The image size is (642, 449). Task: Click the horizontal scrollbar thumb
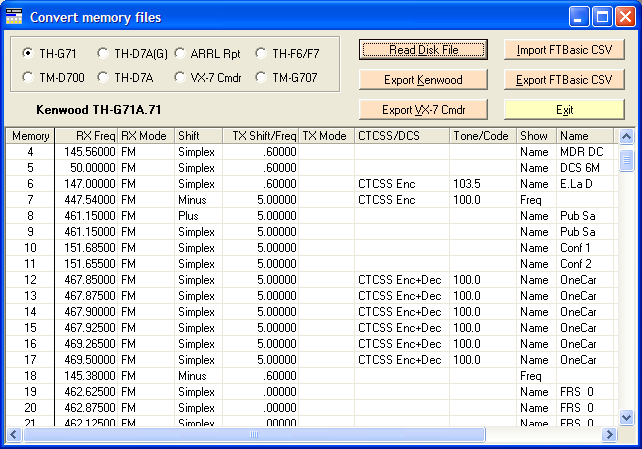[254, 434]
